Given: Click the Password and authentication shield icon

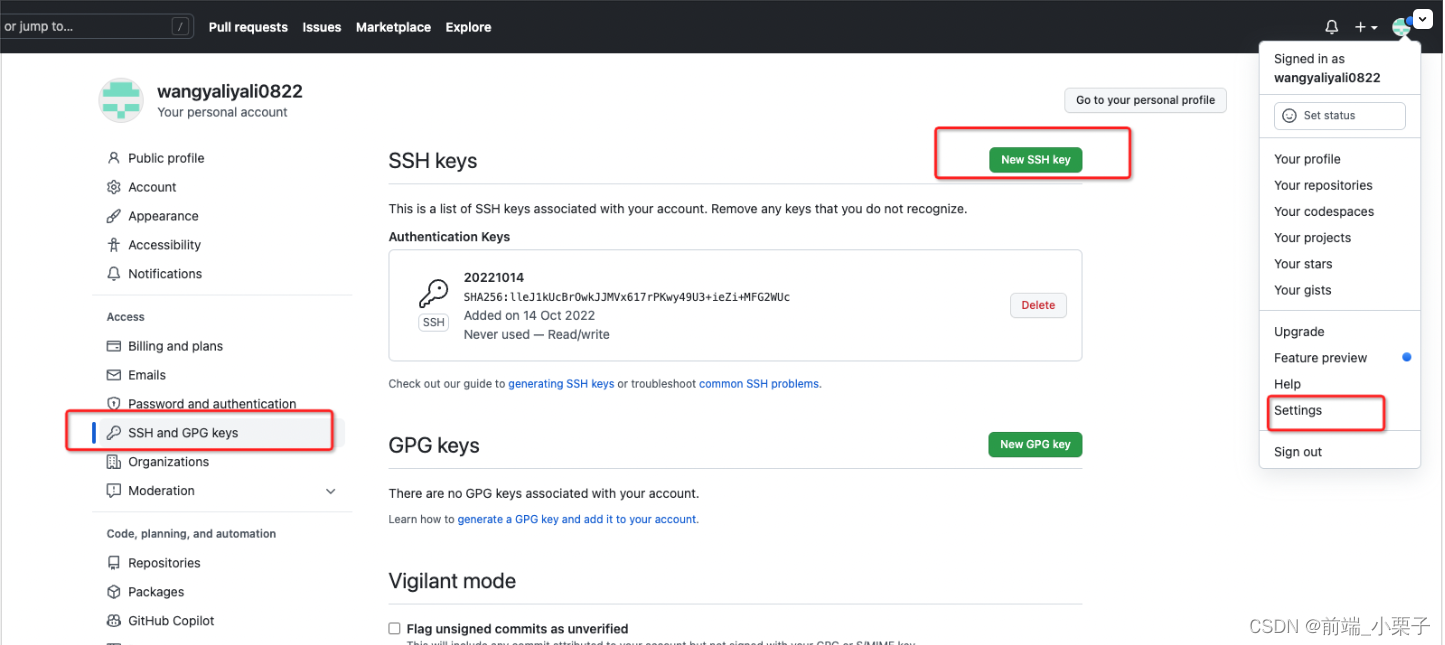Looking at the screenshot, I should coord(114,404).
